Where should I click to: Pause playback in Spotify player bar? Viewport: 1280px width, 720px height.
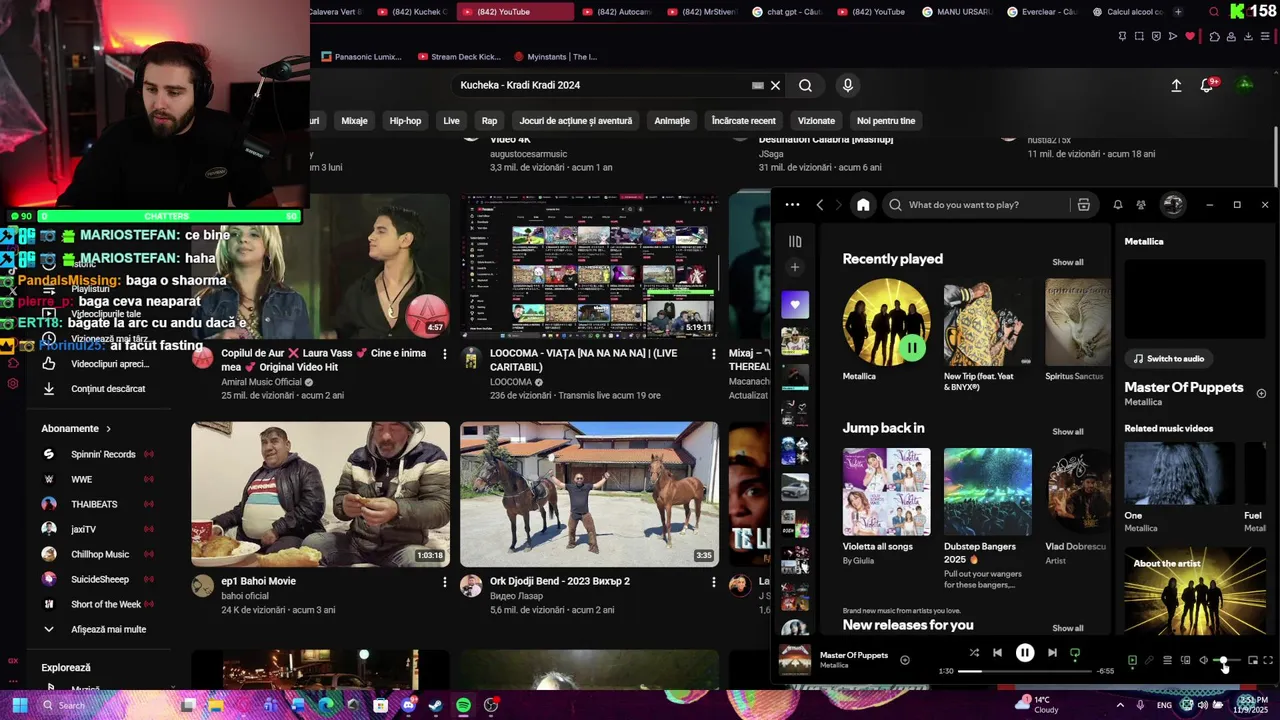click(x=1025, y=653)
